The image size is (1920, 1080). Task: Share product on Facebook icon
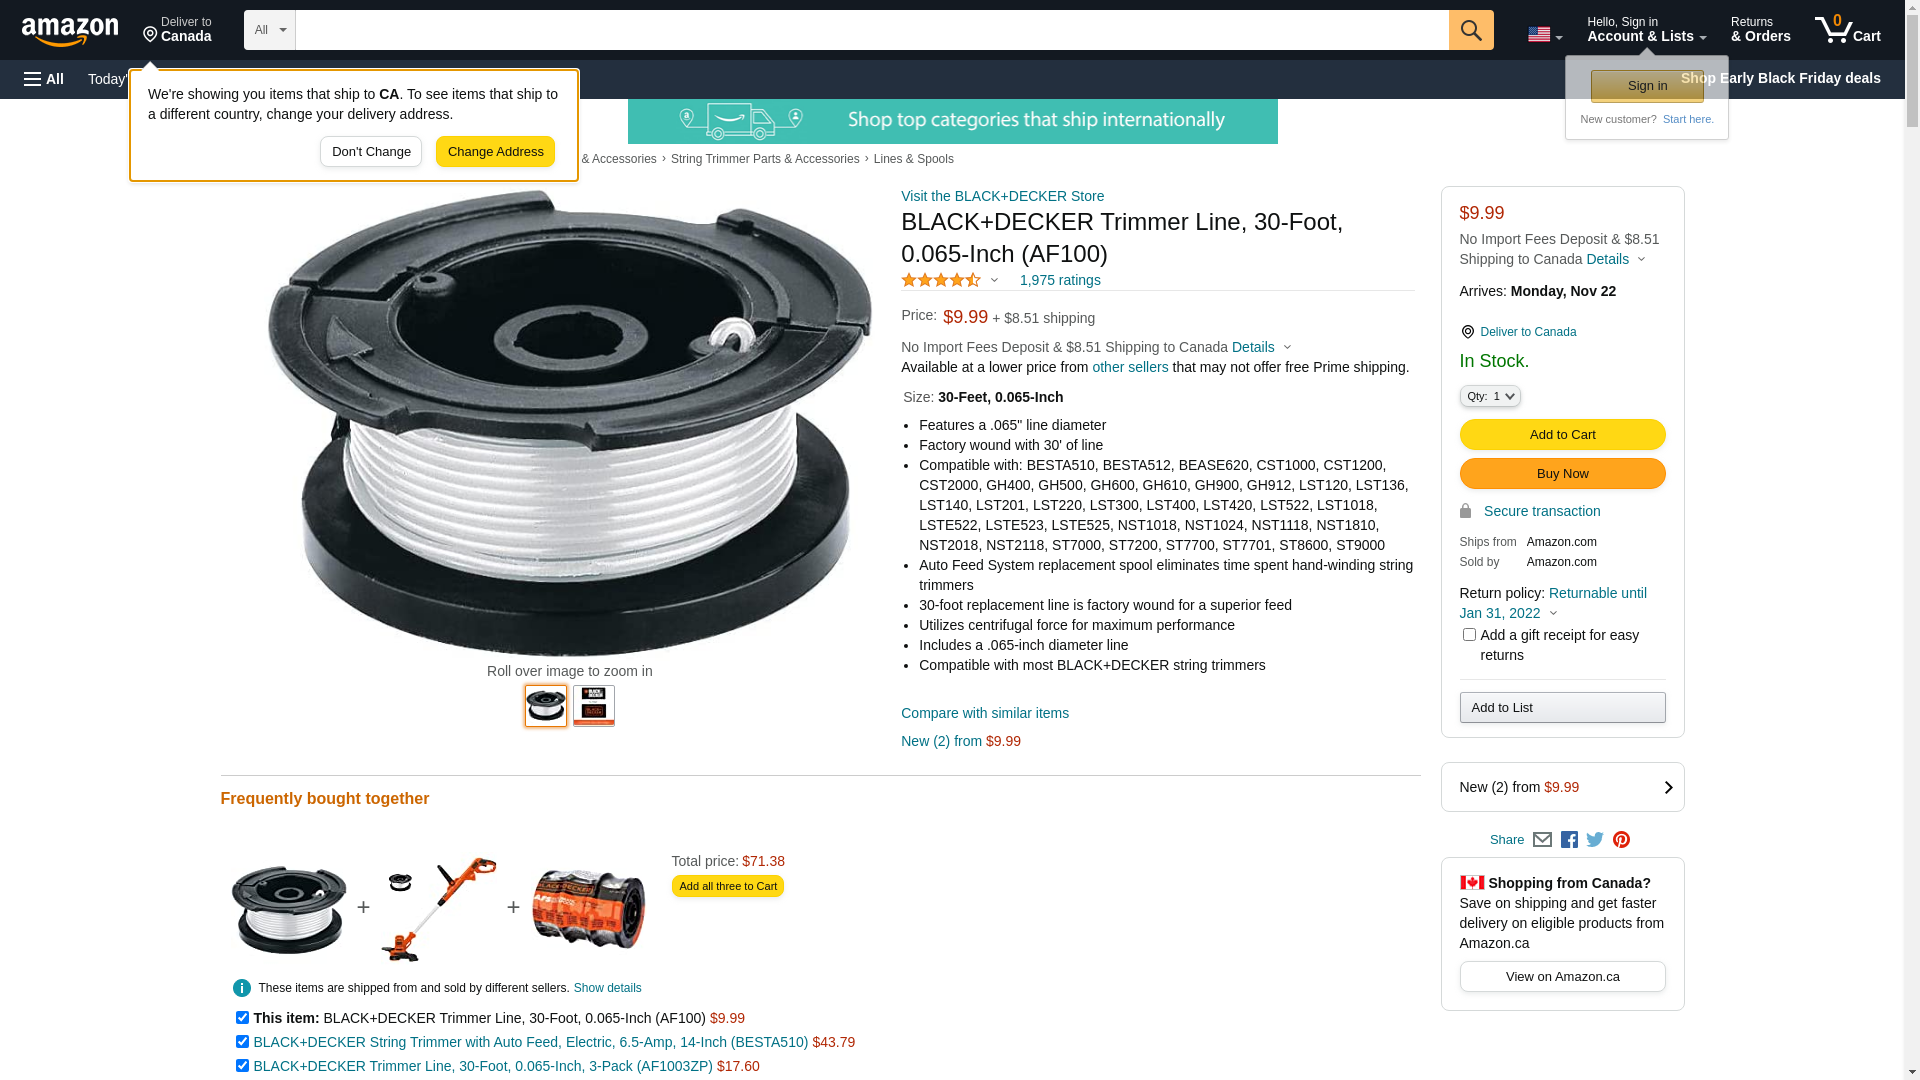1569,840
